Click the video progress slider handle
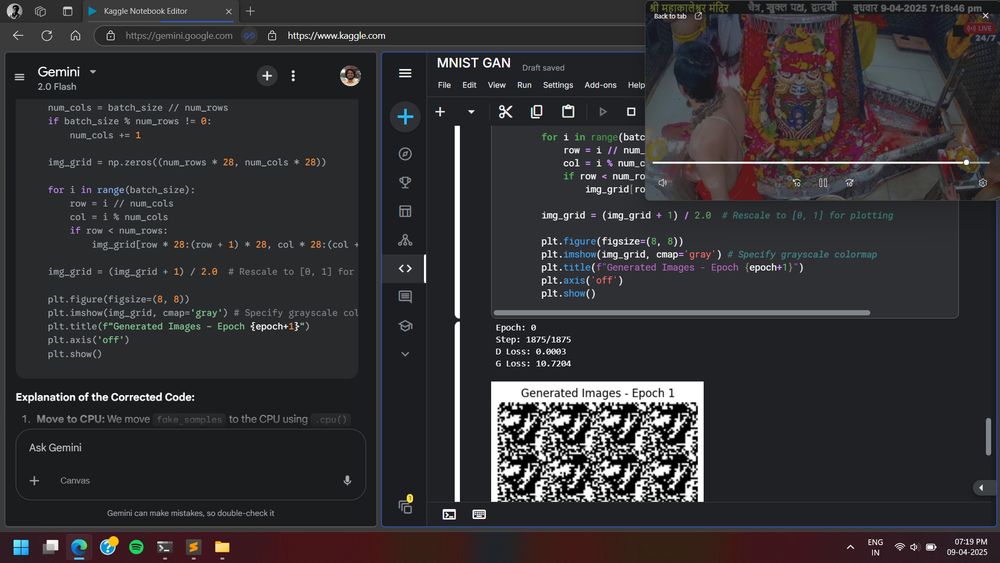 [x=967, y=163]
